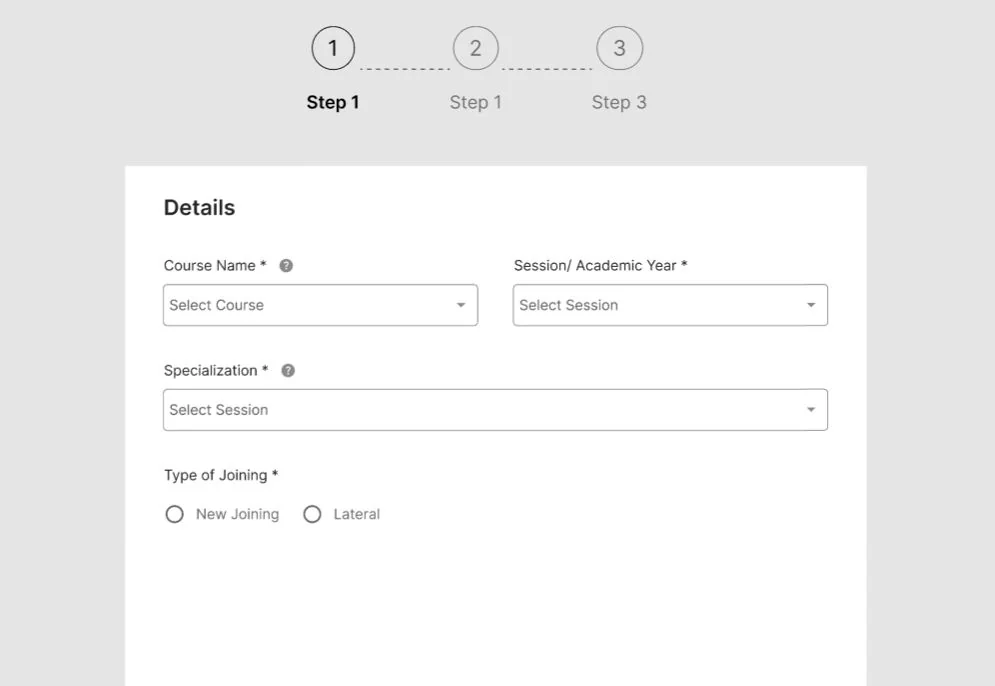Click the New Joining label text
This screenshot has width=995, height=686.
pyautogui.click(x=237, y=514)
